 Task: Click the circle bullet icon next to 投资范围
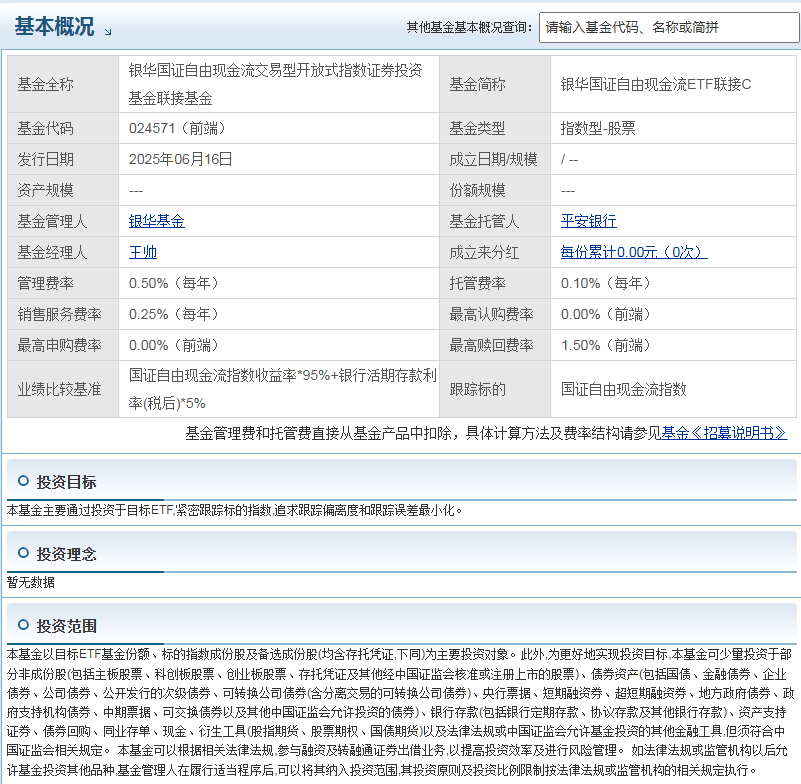click(23, 625)
